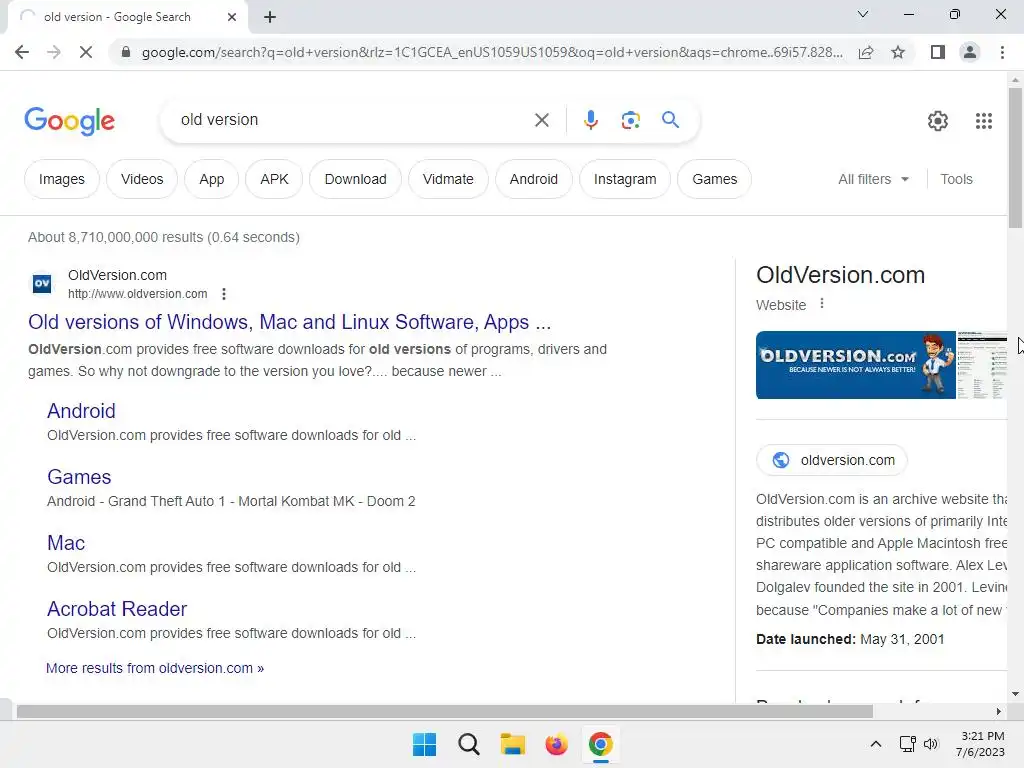This screenshot has width=1024, height=768.
Task: Open the Chrome profile avatar menu
Action: [970, 52]
